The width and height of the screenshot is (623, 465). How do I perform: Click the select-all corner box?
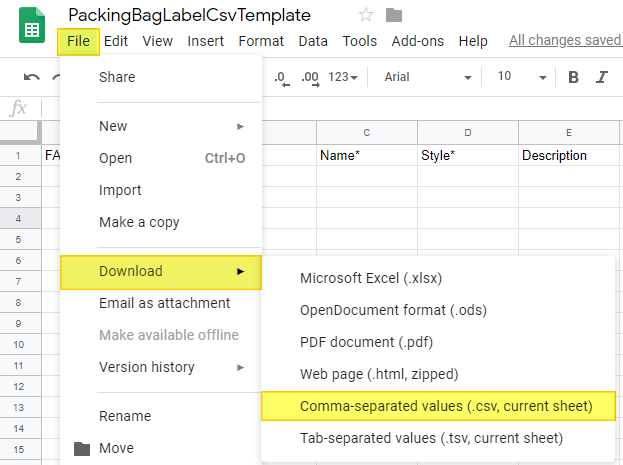20,132
